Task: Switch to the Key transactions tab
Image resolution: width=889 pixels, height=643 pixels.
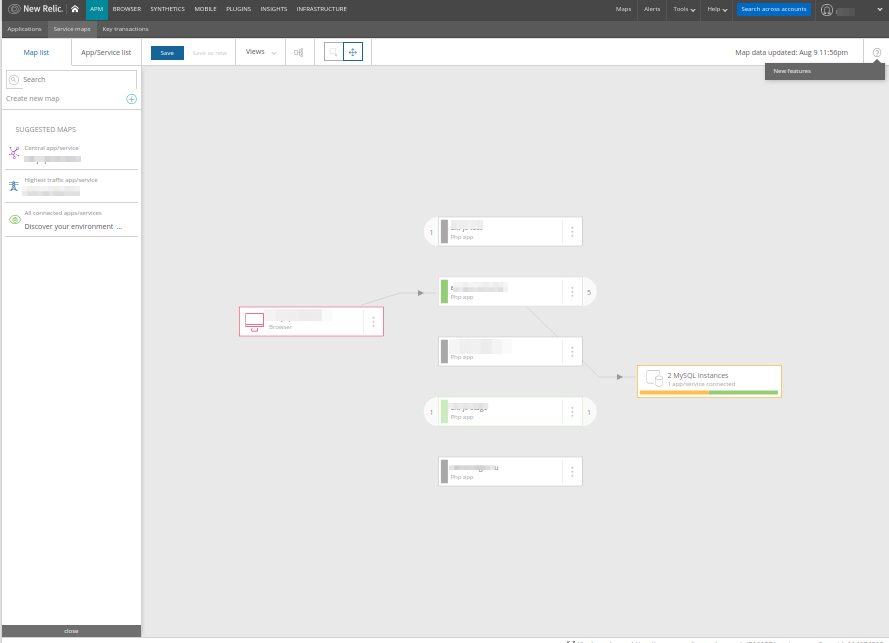Action: tap(125, 29)
